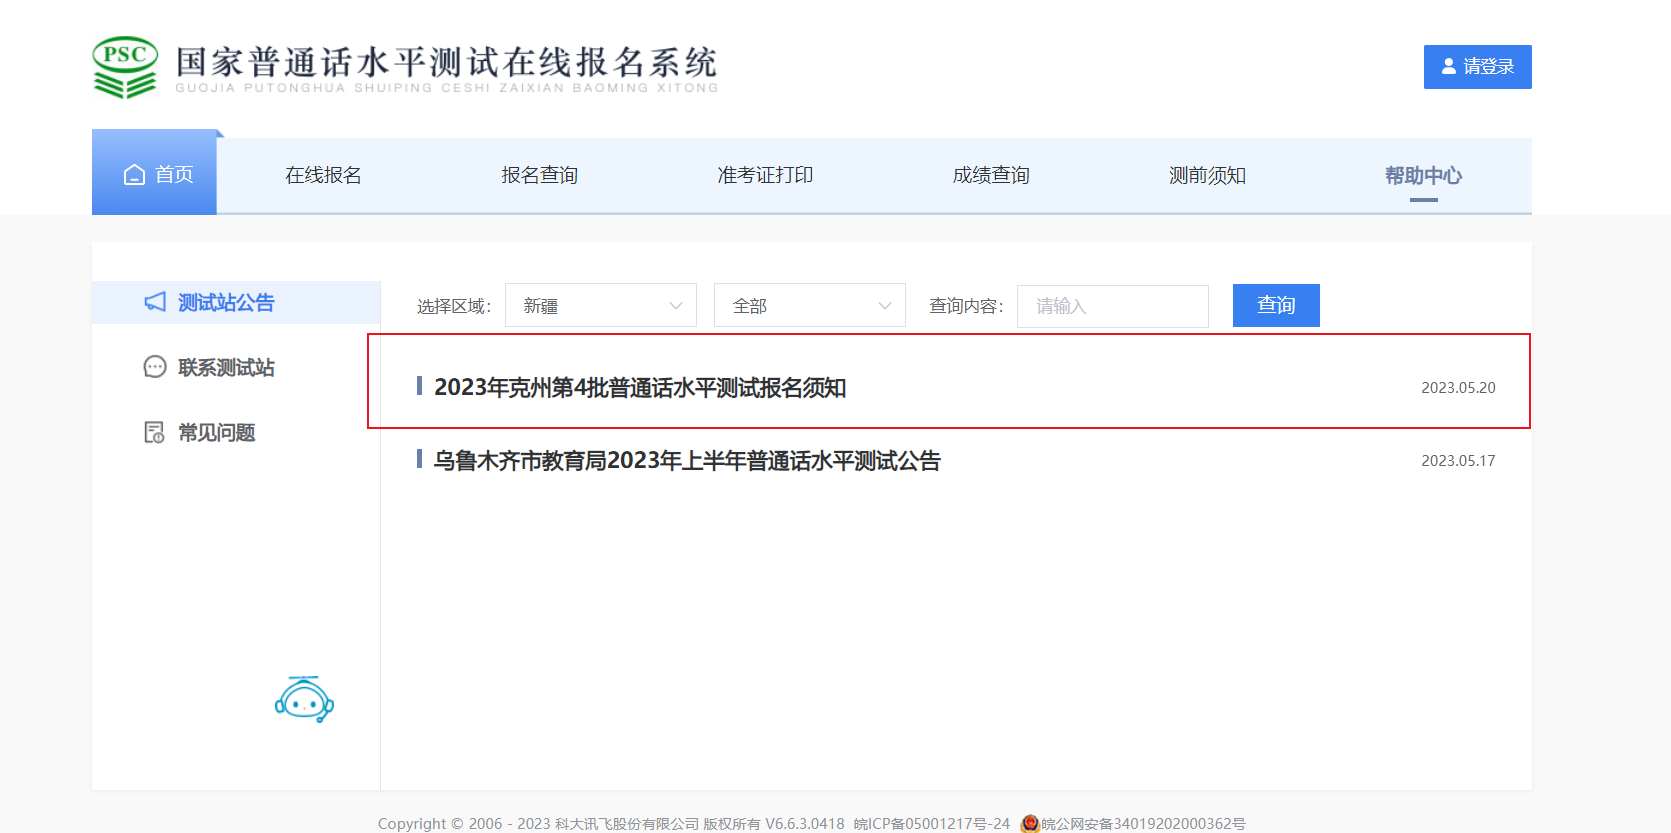Expand the 新疆 region dropdown
Screen dimensions: 1671x833
point(600,306)
